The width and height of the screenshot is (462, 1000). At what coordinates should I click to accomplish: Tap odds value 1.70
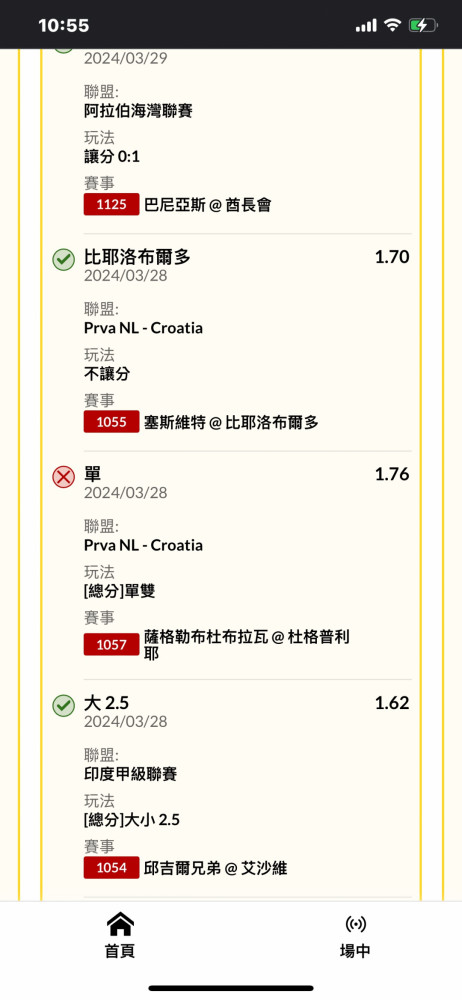392,257
